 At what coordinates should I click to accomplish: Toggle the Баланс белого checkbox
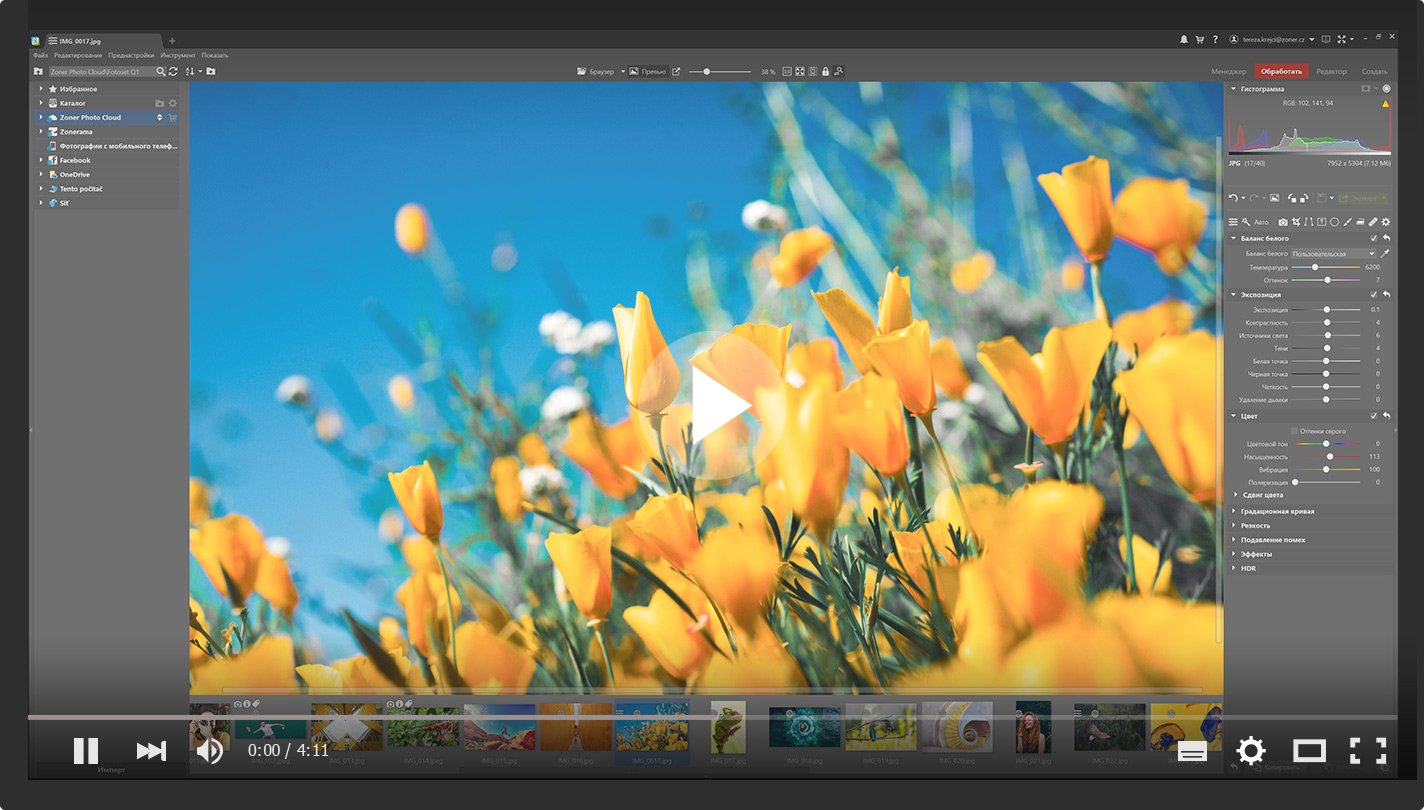tap(1373, 238)
